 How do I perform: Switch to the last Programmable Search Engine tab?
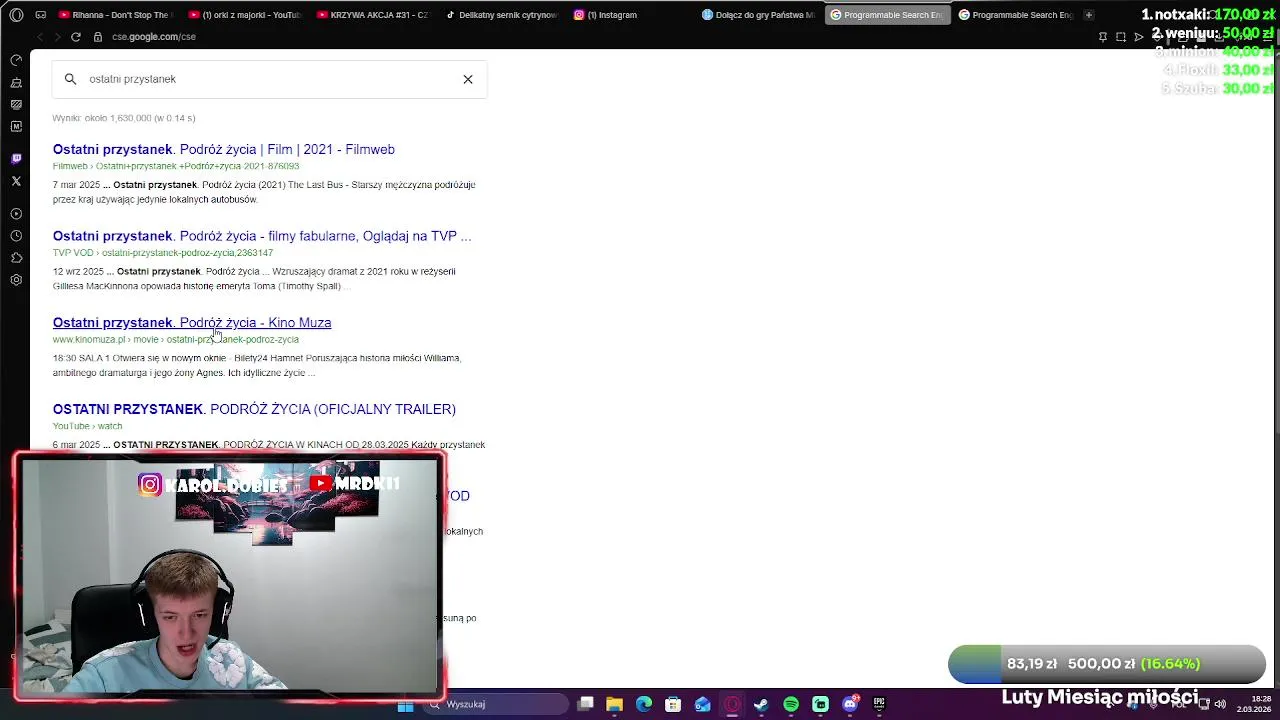[1015, 15]
